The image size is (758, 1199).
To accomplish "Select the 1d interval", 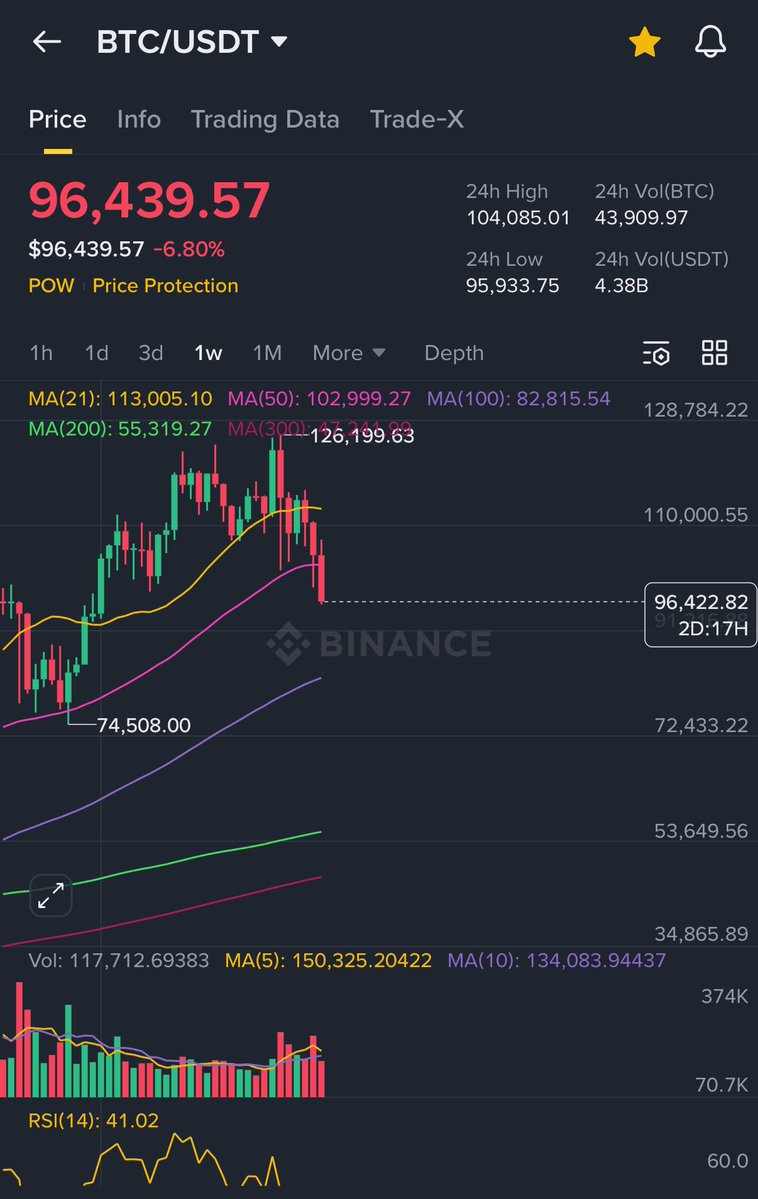I will click(x=96, y=353).
